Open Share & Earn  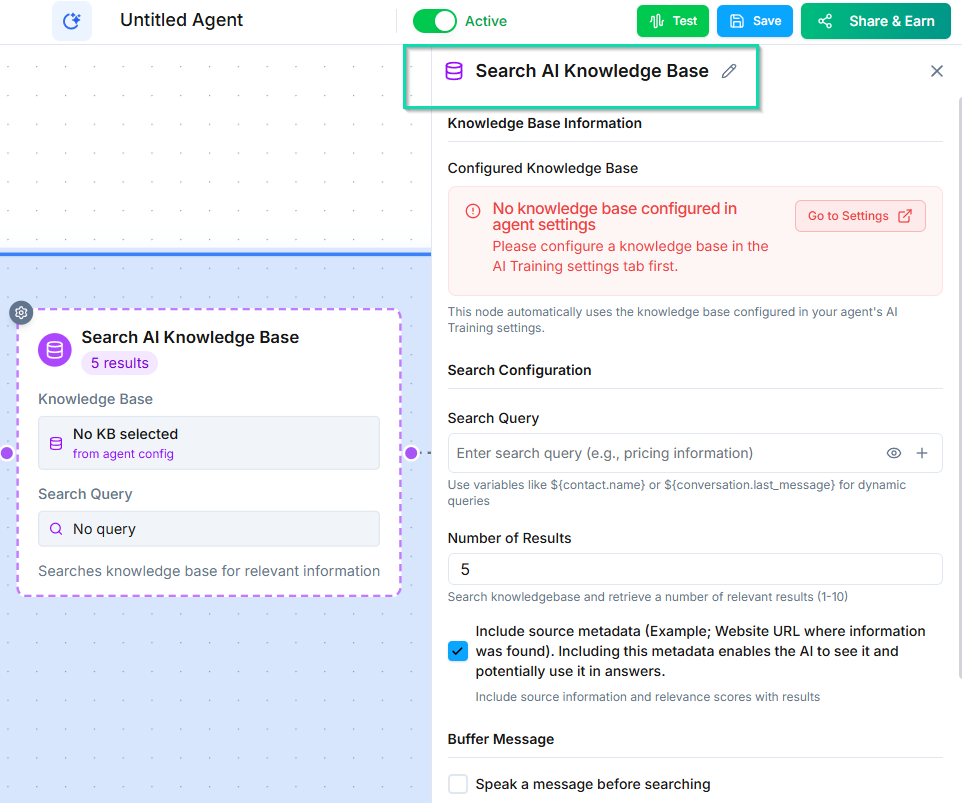(x=875, y=20)
